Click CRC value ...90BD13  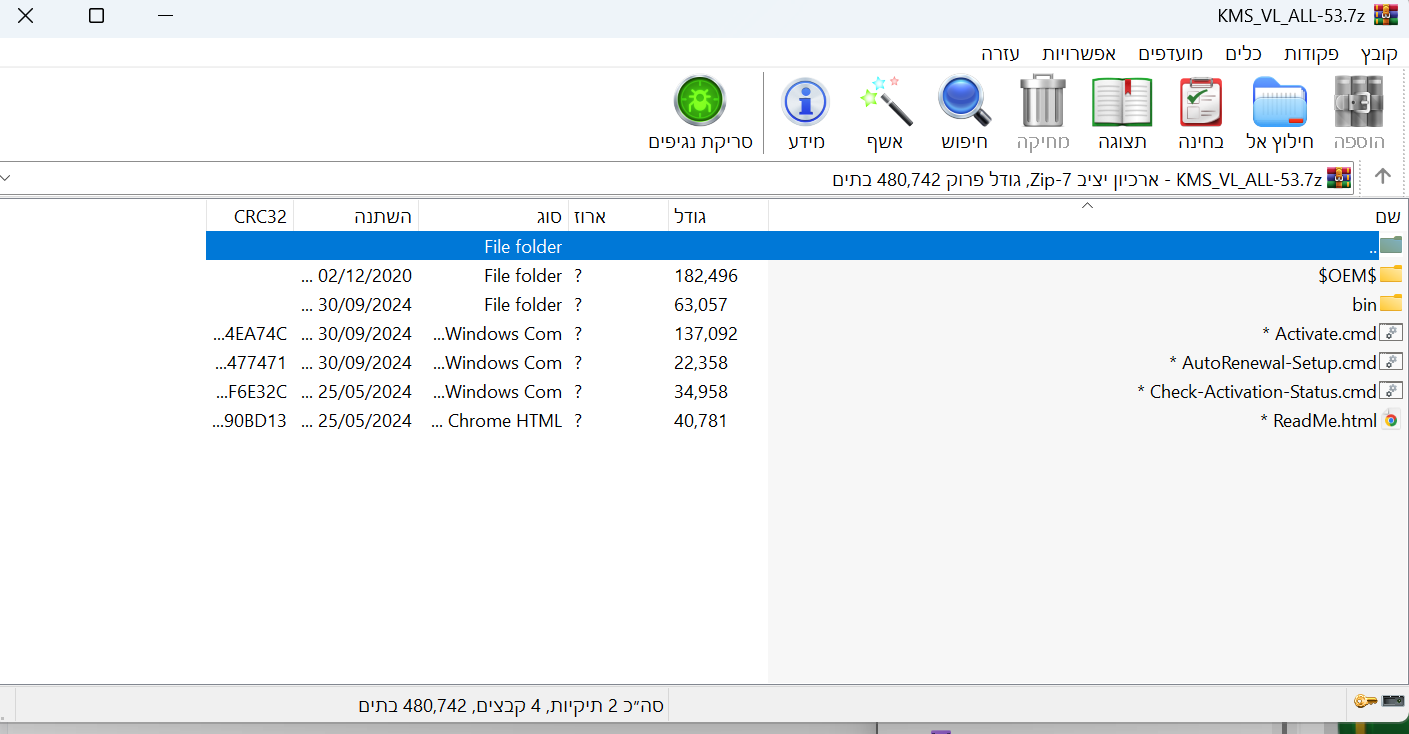251,421
